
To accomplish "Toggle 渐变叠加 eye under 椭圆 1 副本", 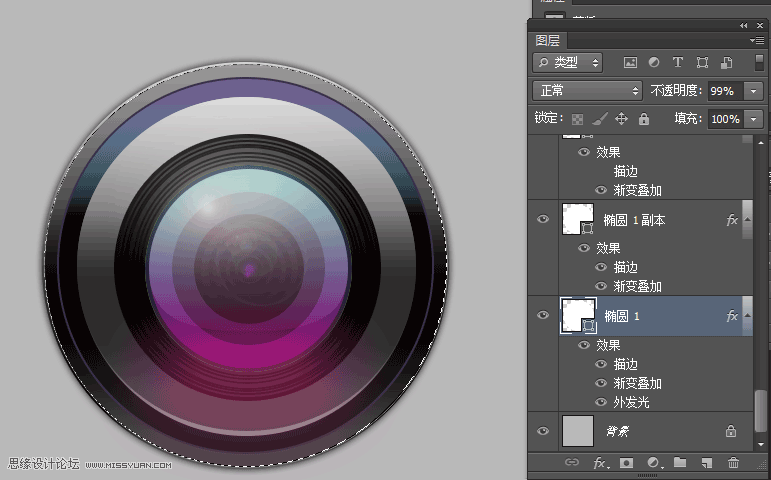I will [x=601, y=286].
